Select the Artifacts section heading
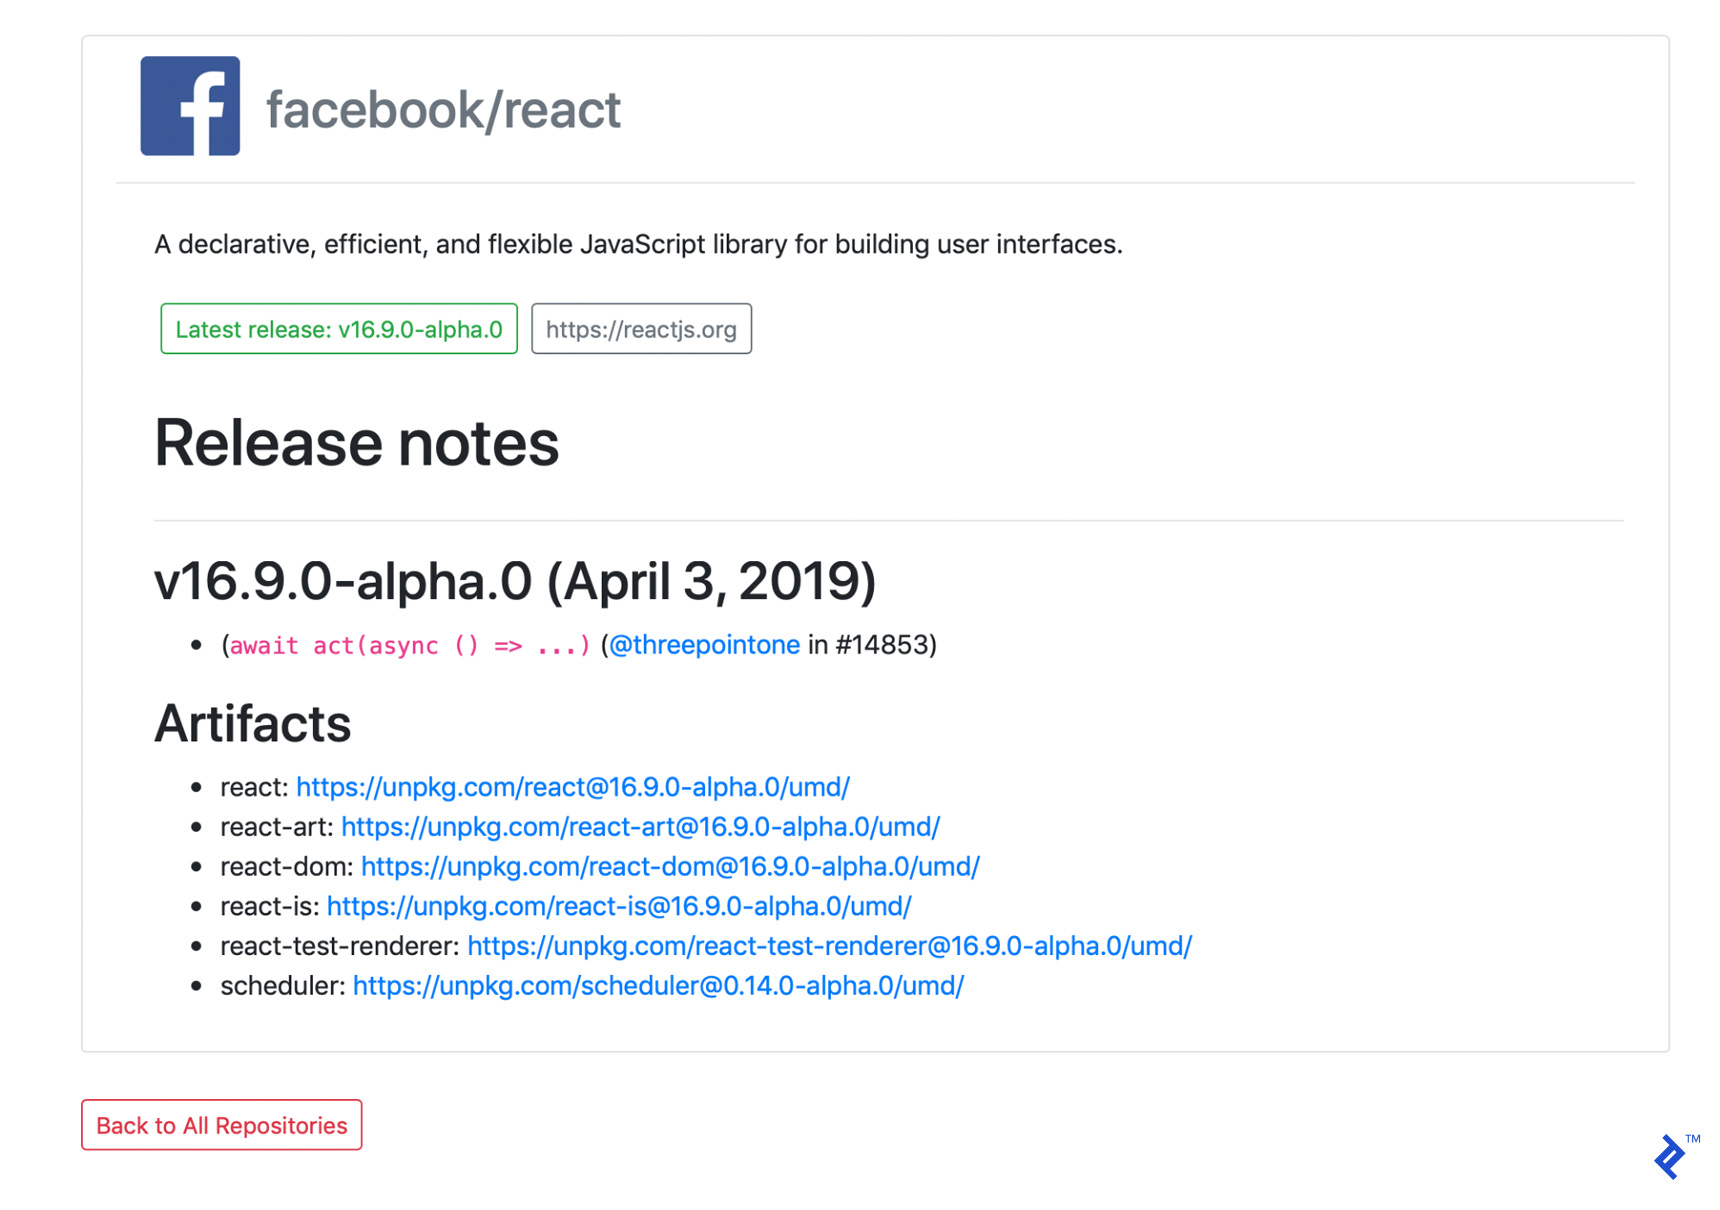The image size is (1720, 1210). point(252,724)
